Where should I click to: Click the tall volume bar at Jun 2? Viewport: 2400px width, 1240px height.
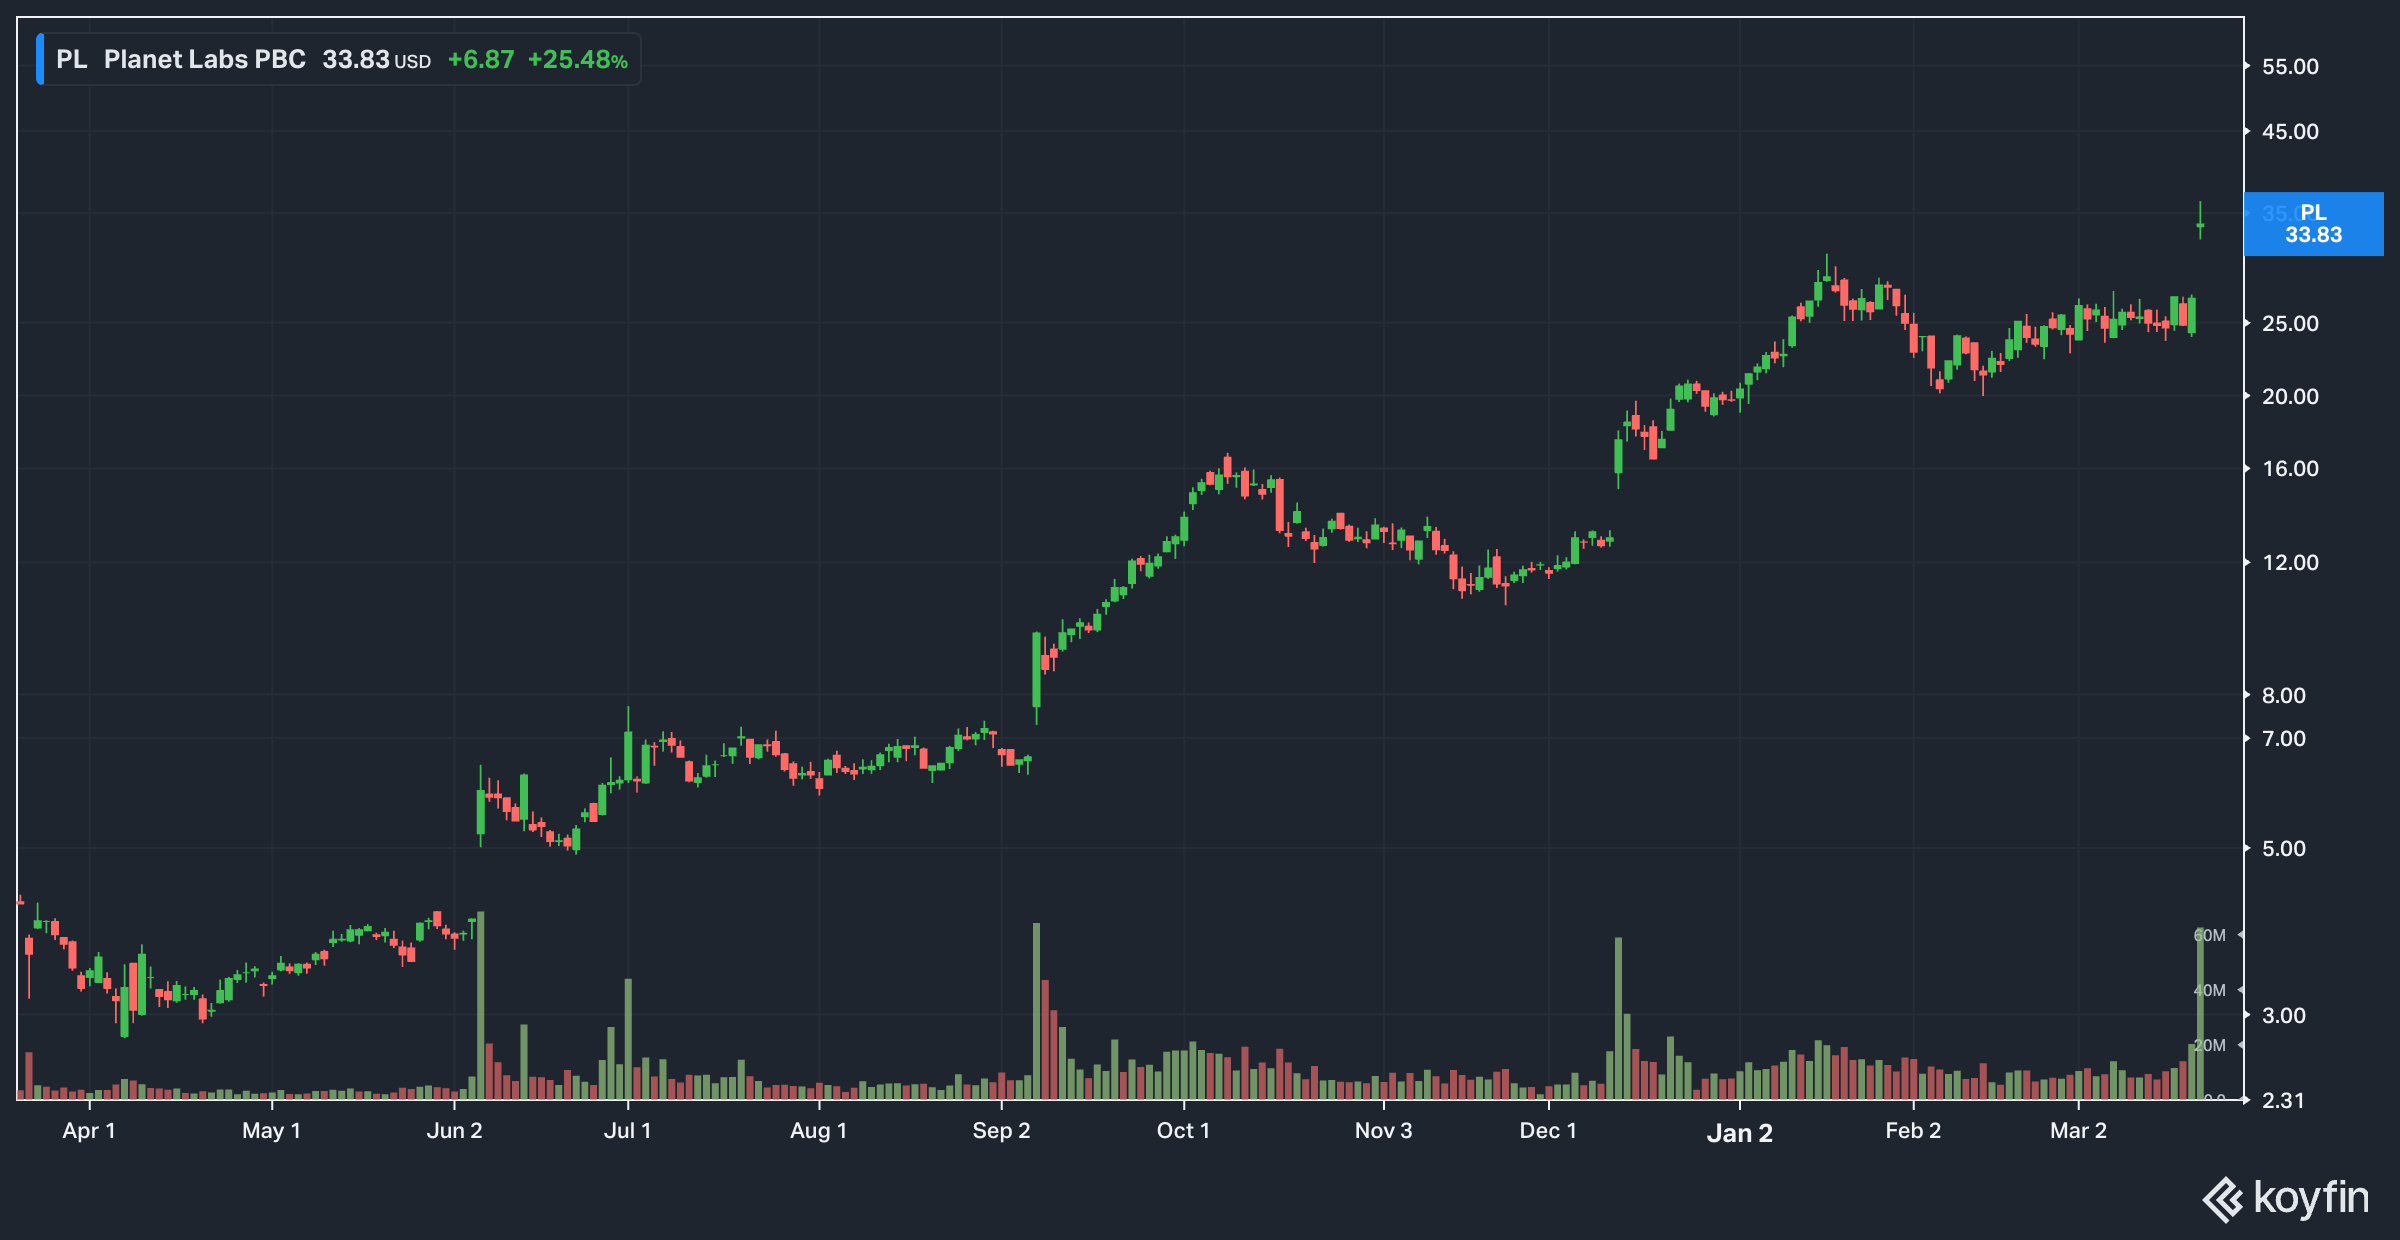coord(481,1005)
